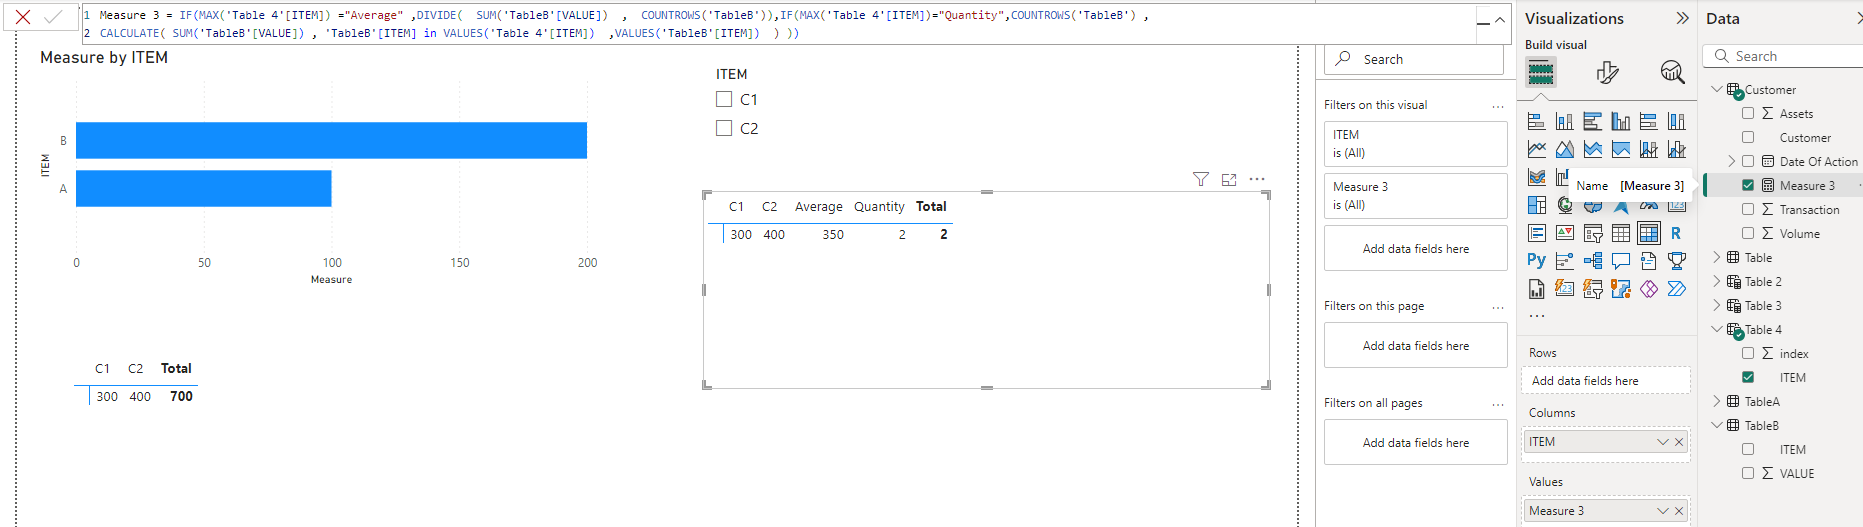Switch to the Build visual tab
Image resolution: width=1863 pixels, height=527 pixels.
click(x=1541, y=72)
